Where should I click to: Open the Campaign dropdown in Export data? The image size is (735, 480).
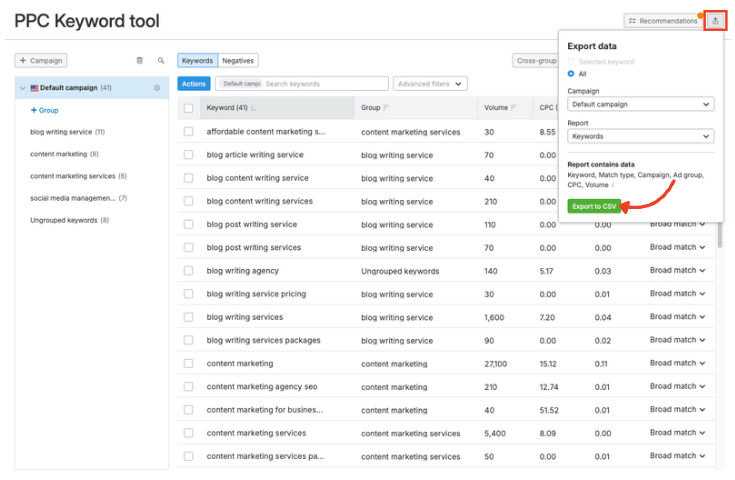click(640, 104)
